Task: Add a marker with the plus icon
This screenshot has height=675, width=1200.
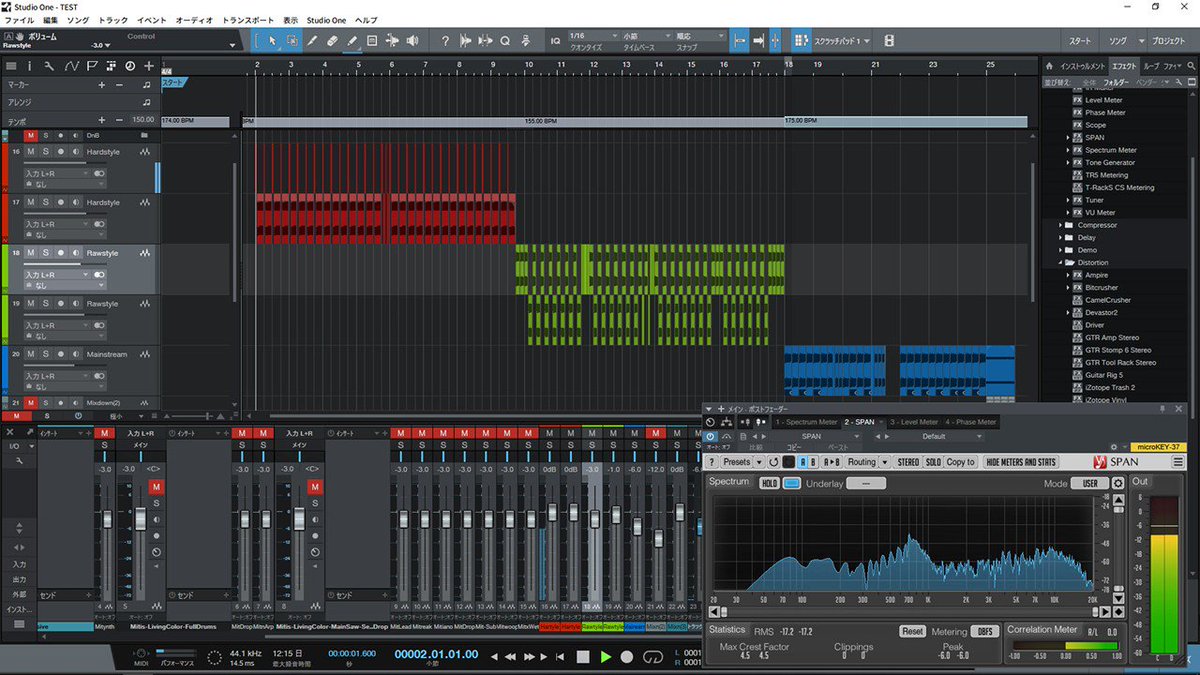Action: click(x=101, y=85)
